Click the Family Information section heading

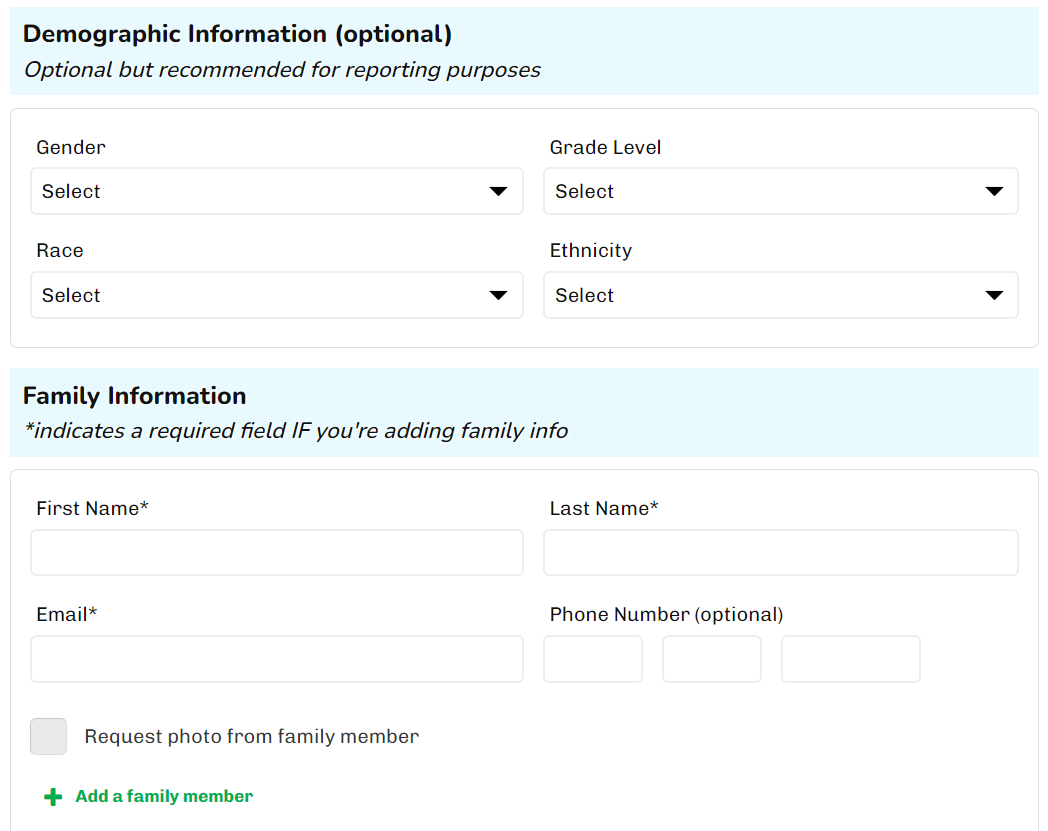tap(134, 396)
